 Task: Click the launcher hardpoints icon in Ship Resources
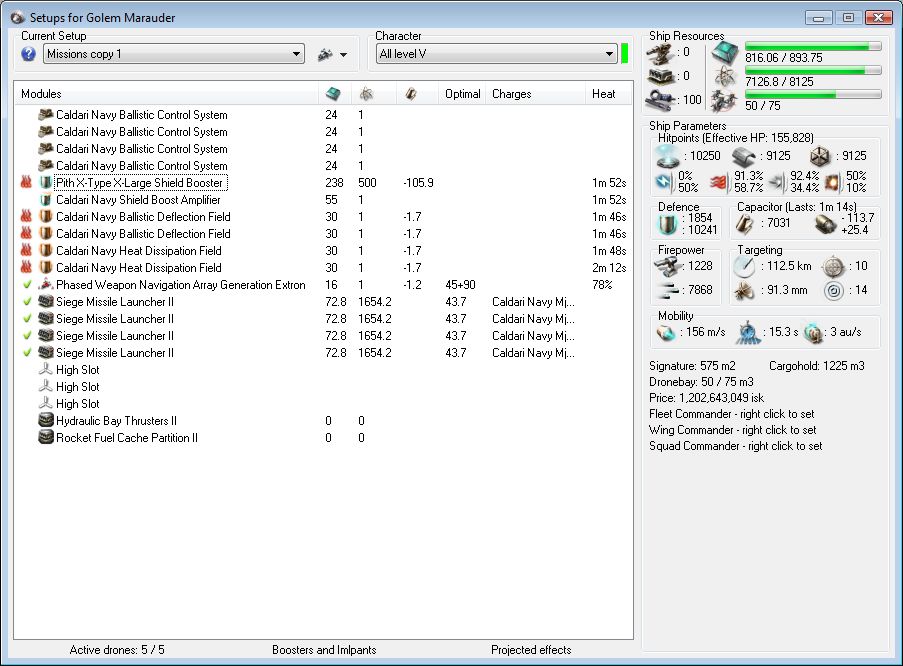click(x=661, y=76)
